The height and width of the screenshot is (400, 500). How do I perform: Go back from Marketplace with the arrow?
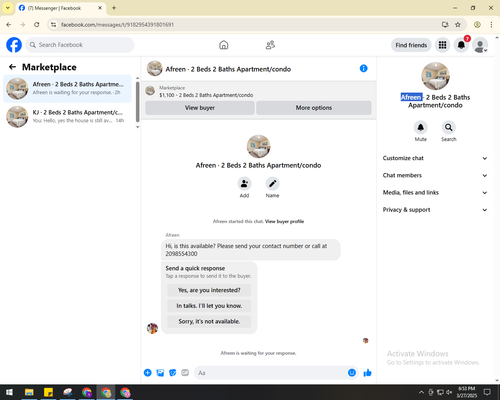pyautogui.click(x=12, y=67)
